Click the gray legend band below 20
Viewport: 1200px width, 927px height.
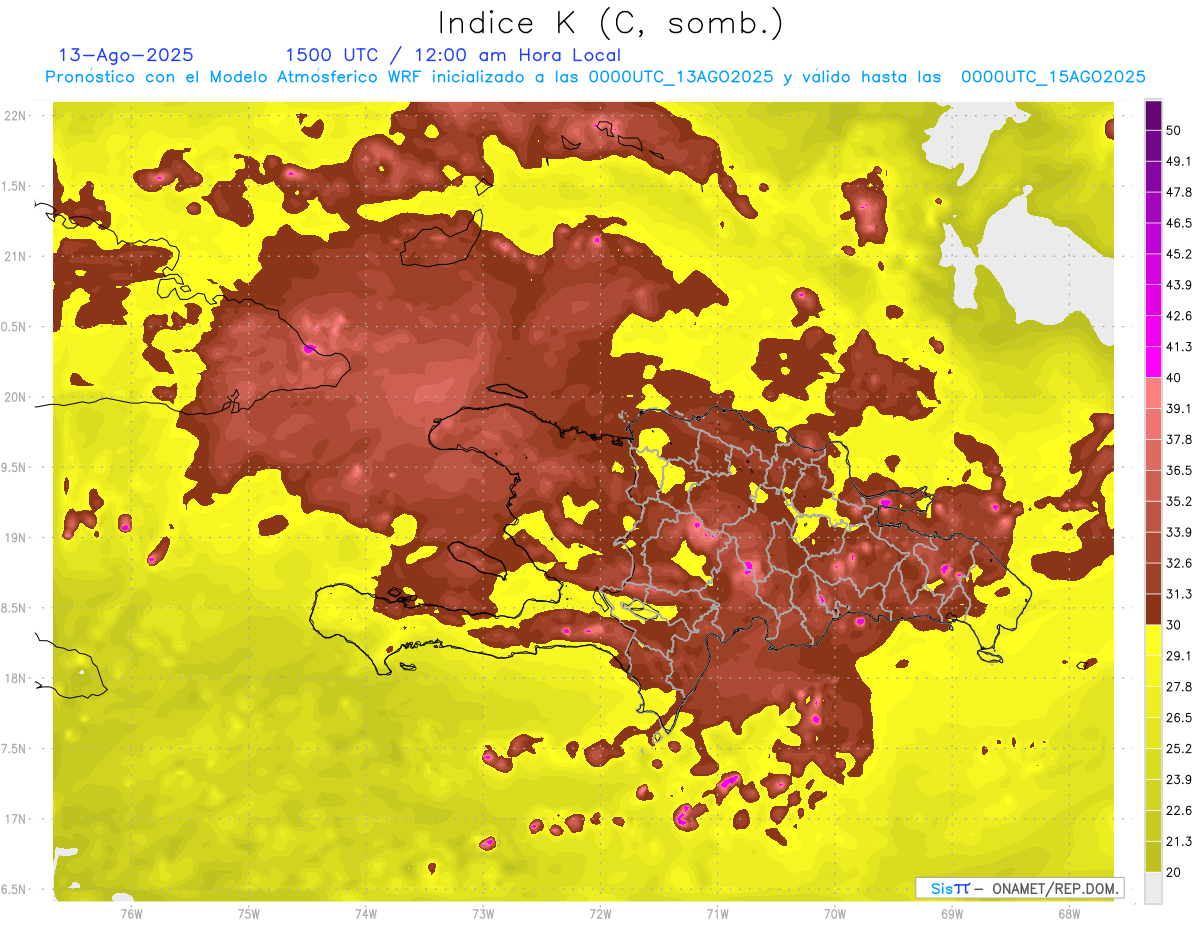pyautogui.click(x=1153, y=887)
